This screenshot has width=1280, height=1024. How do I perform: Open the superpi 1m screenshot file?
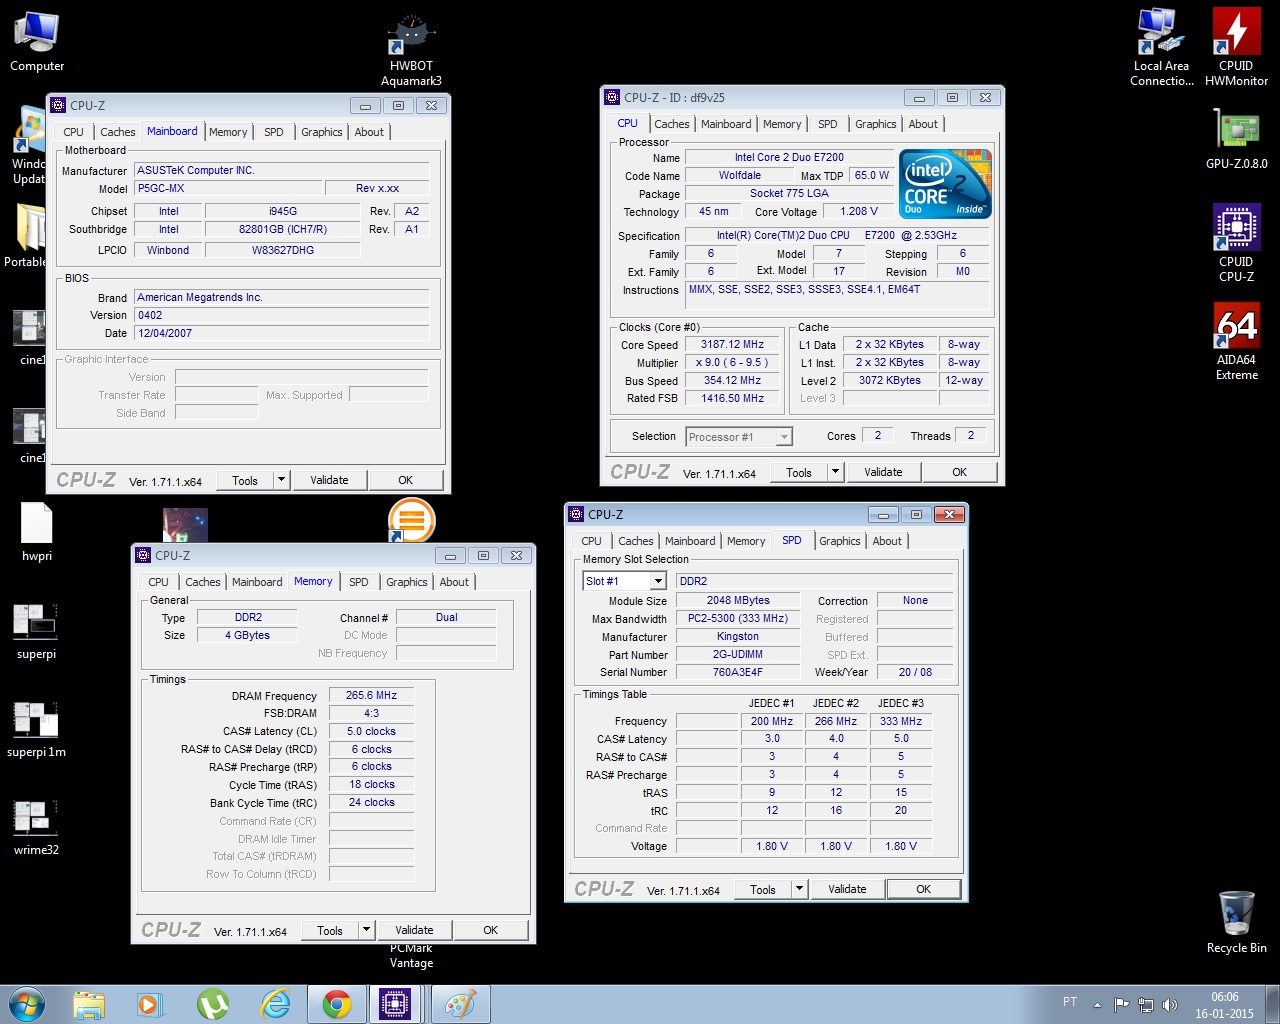36,729
